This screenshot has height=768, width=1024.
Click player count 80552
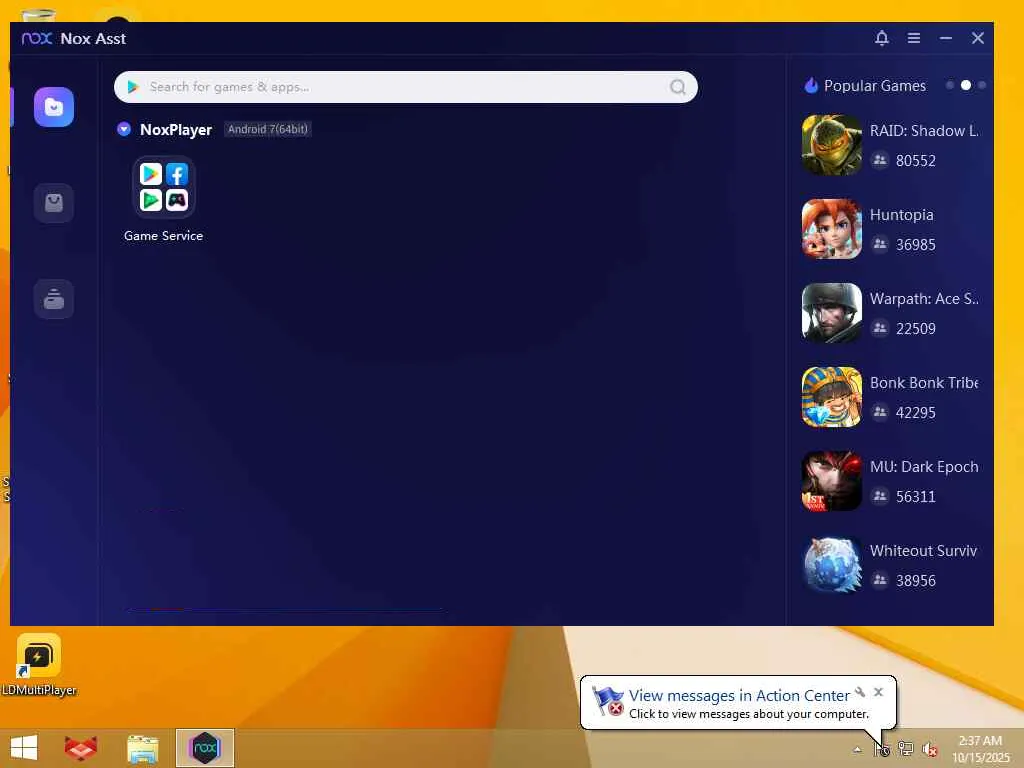pyautogui.click(x=916, y=161)
